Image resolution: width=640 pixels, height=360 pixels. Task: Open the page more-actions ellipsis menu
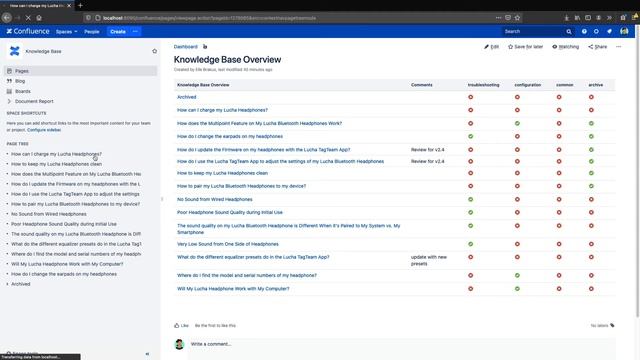(x=618, y=47)
